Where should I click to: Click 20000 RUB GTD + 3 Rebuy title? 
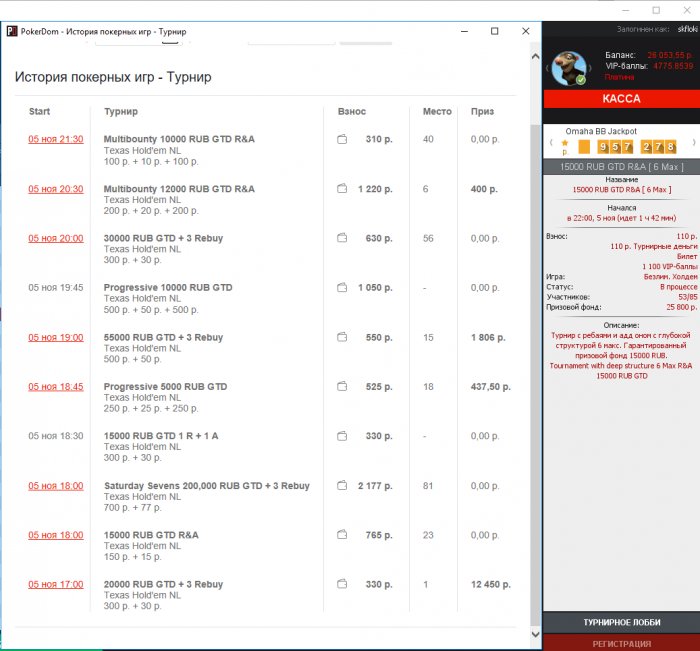[163, 584]
